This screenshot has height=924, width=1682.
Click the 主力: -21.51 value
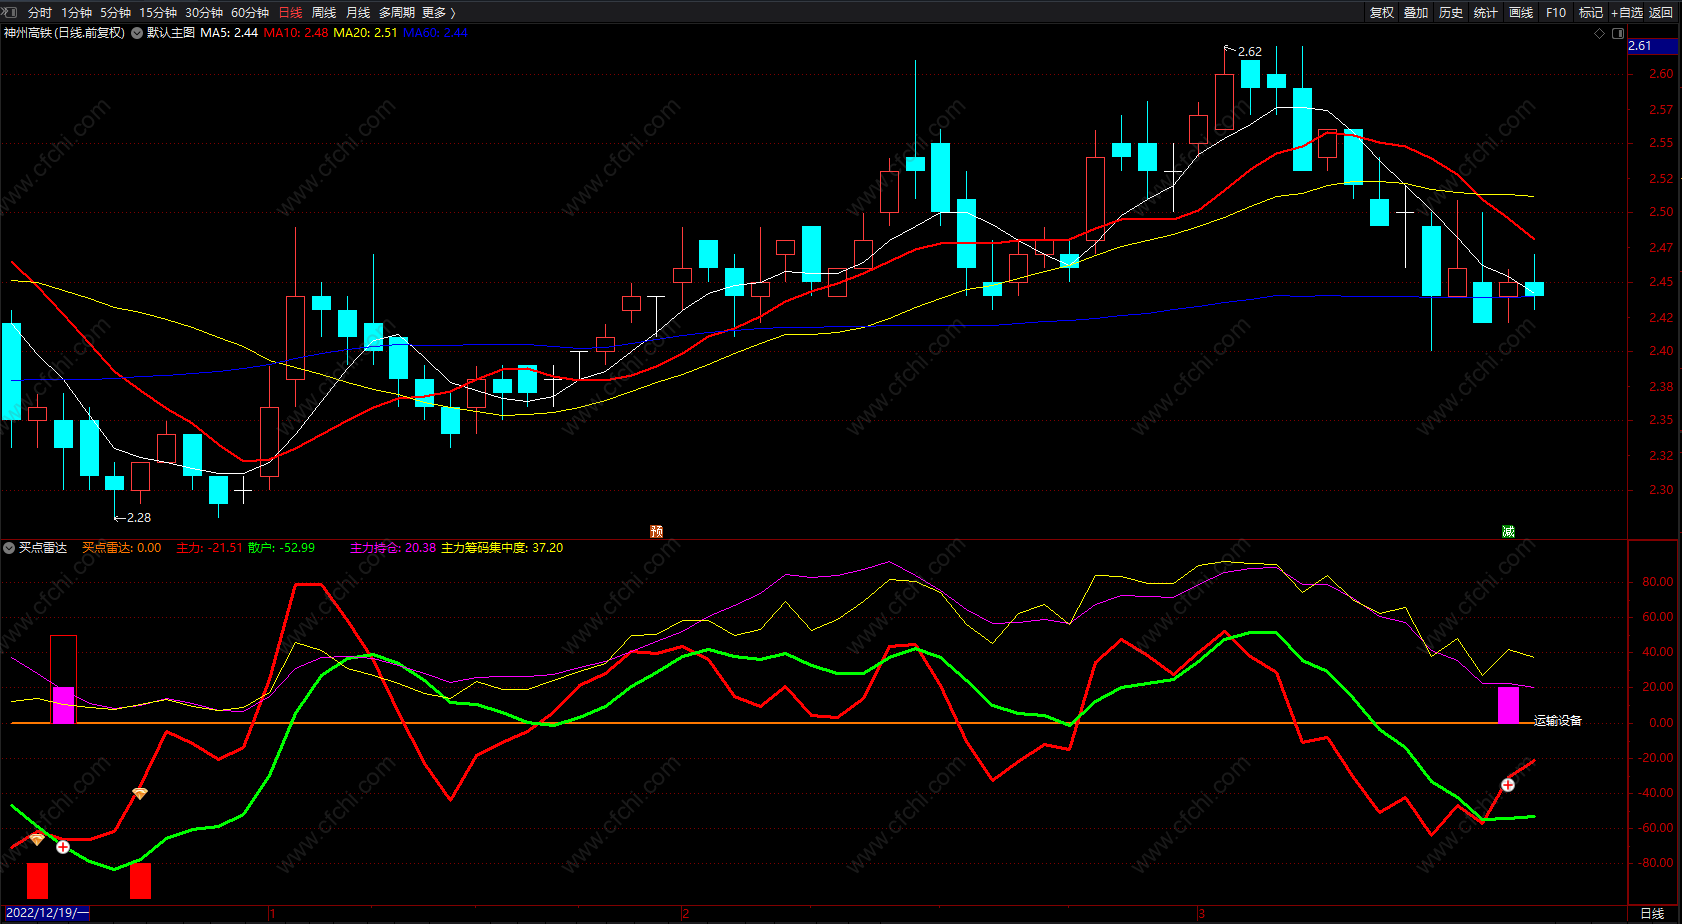pyautogui.click(x=209, y=548)
